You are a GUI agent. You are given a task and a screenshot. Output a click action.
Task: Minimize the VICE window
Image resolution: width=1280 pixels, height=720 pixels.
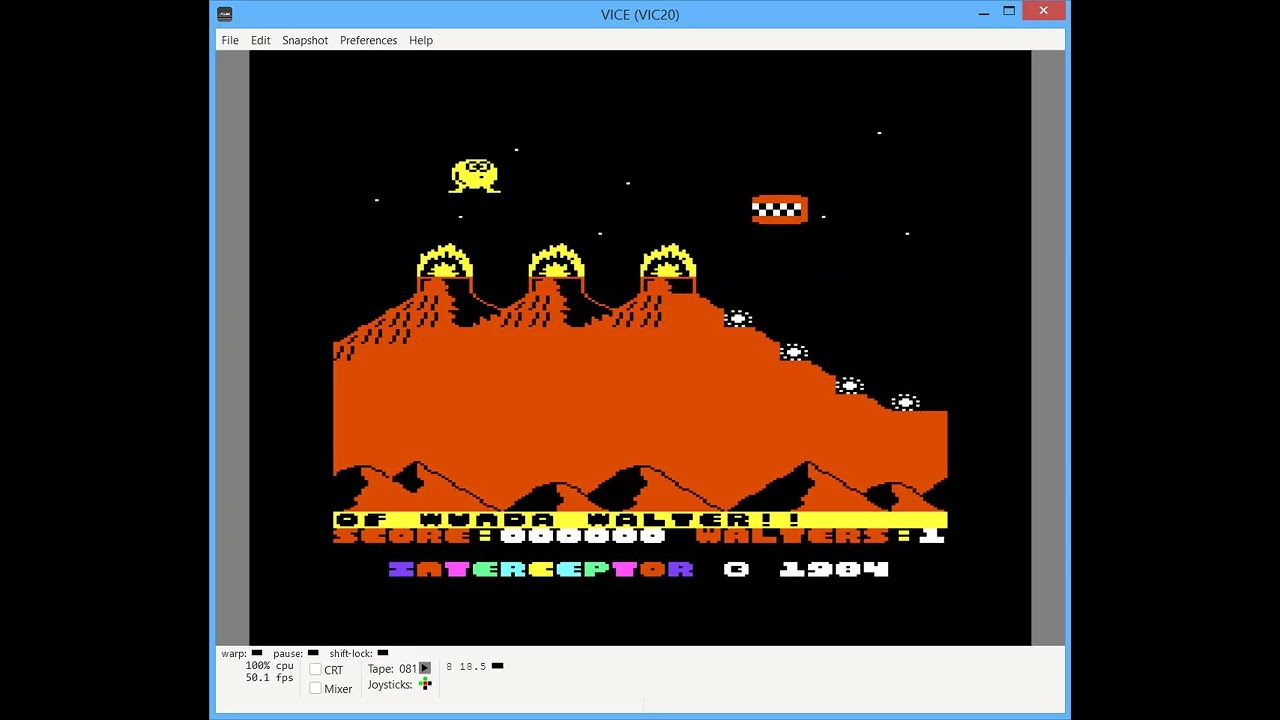(984, 12)
